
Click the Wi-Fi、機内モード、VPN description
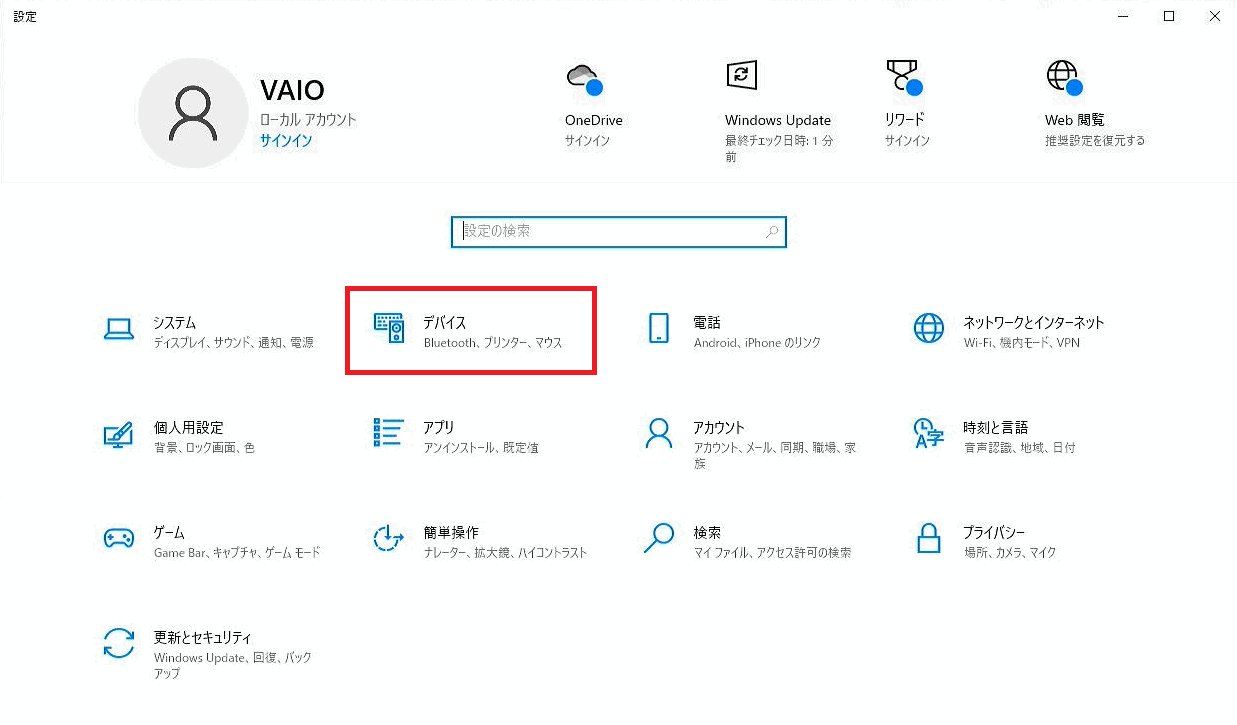pyautogui.click(x=1022, y=343)
